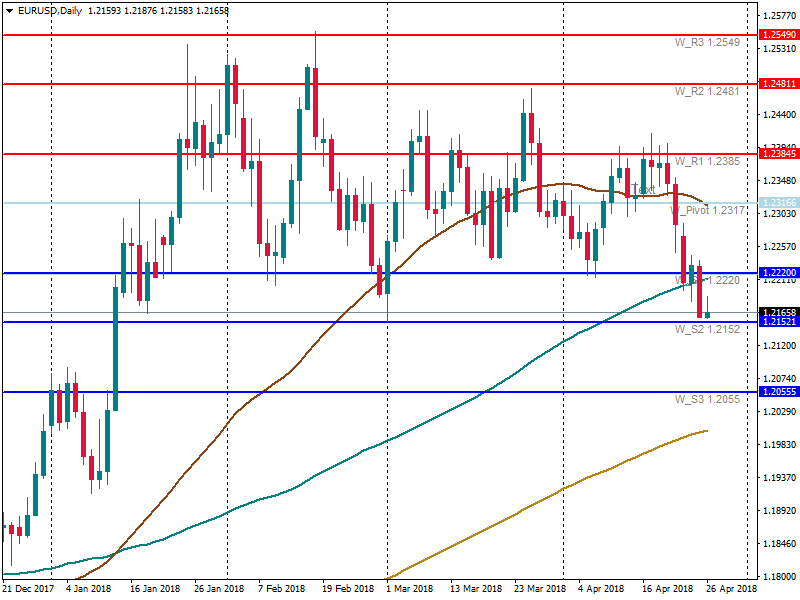The width and height of the screenshot is (800, 600).
Task: Click the 1 Mar 2018 date label
Action: pyautogui.click(x=409, y=589)
